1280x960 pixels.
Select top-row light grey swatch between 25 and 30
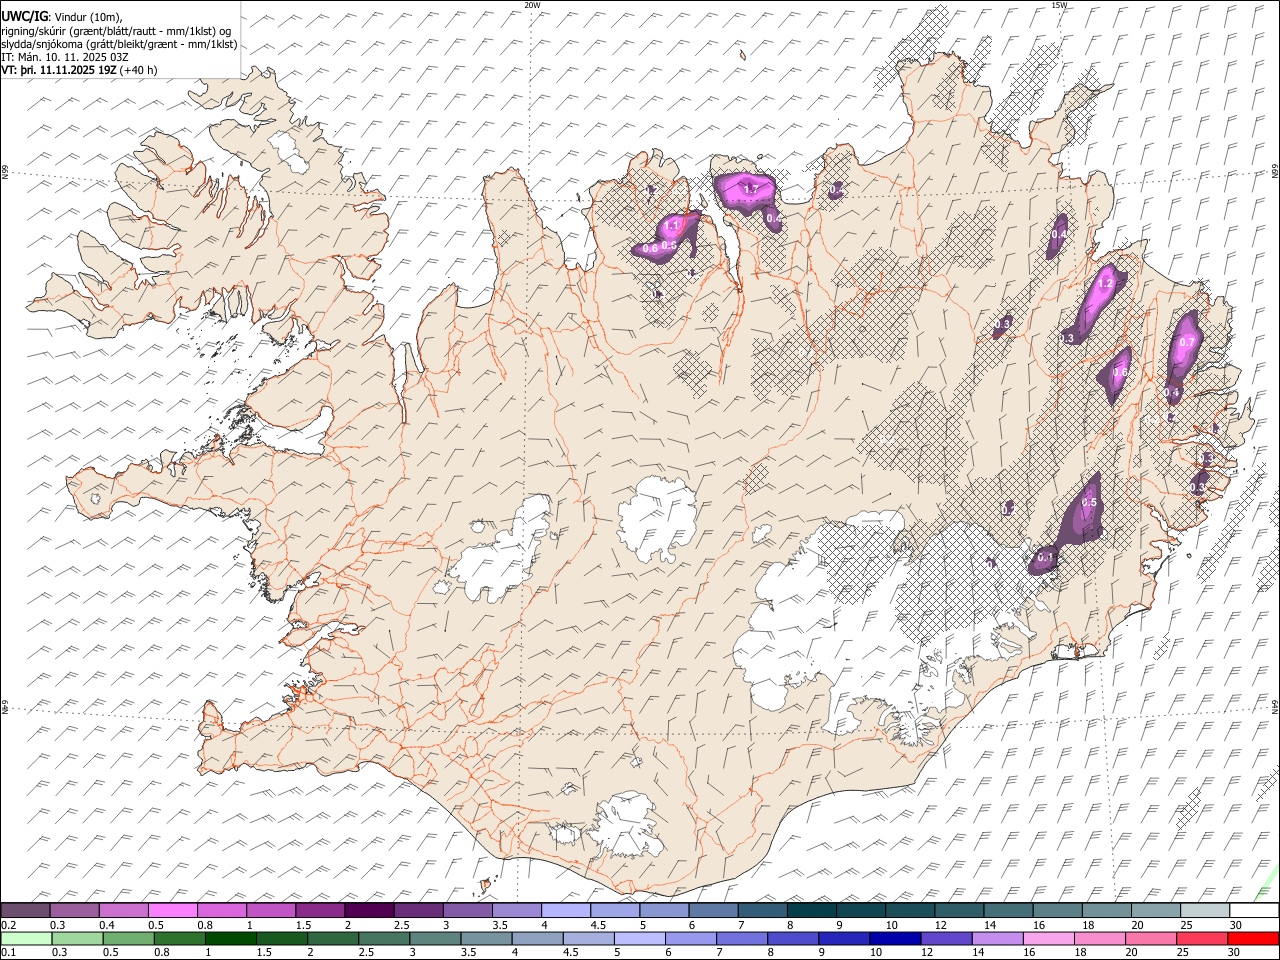point(1205,911)
